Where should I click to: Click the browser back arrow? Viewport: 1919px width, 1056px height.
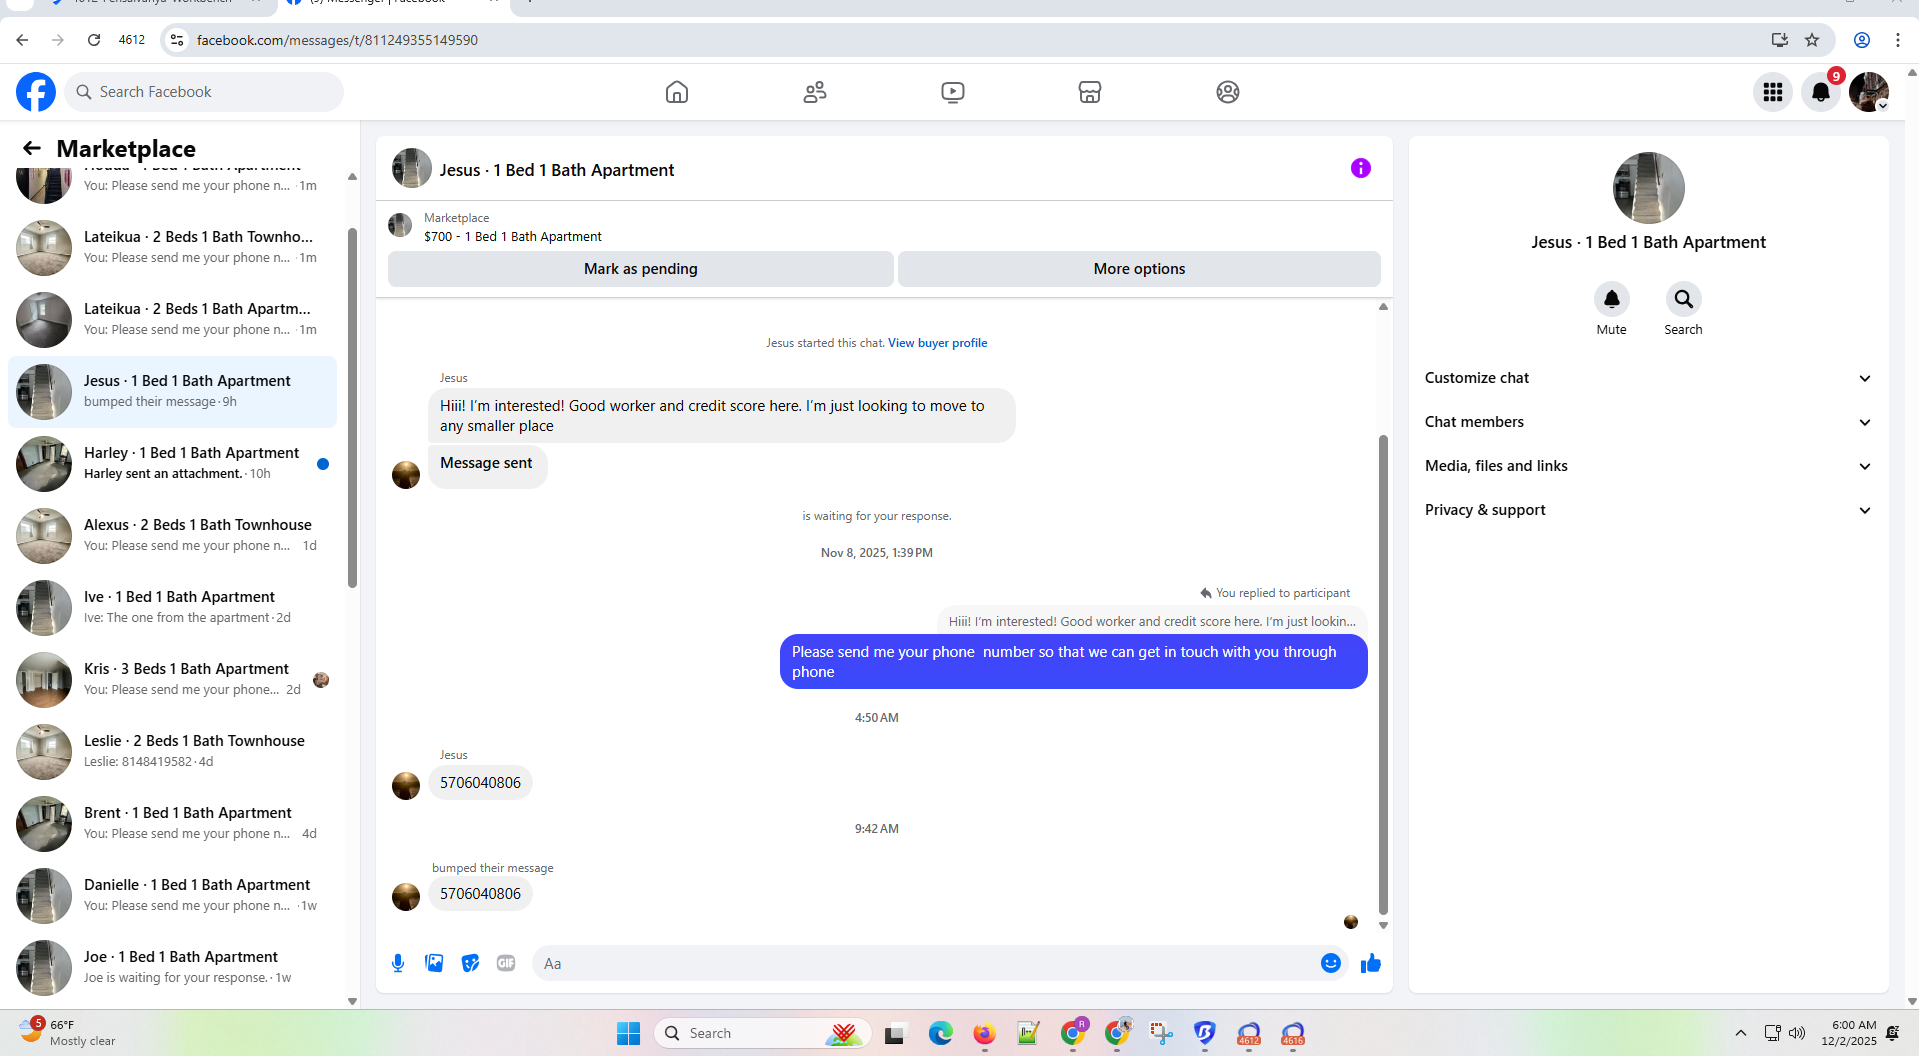click(x=22, y=40)
